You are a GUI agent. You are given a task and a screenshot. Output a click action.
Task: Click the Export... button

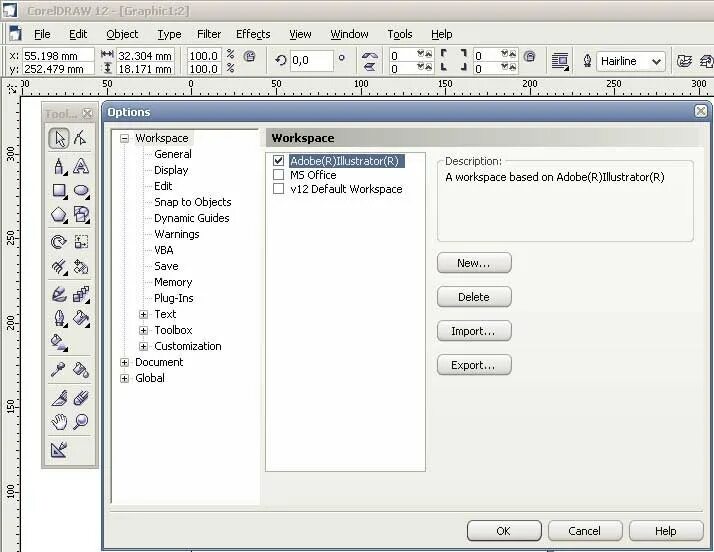click(x=474, y=365)
